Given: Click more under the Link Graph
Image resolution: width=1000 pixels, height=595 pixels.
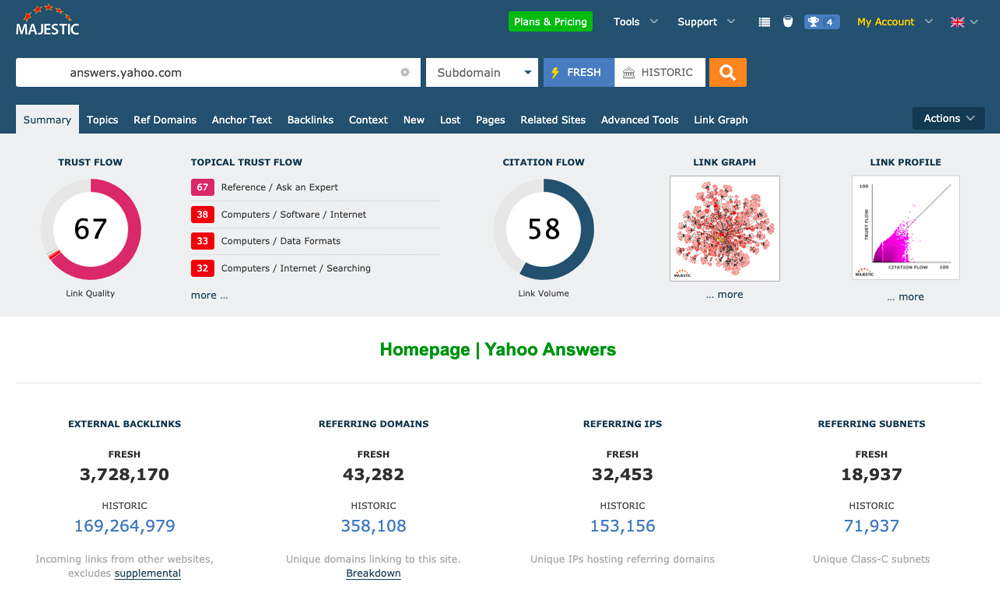Looking at the screenshot, I should pos(724,295).
